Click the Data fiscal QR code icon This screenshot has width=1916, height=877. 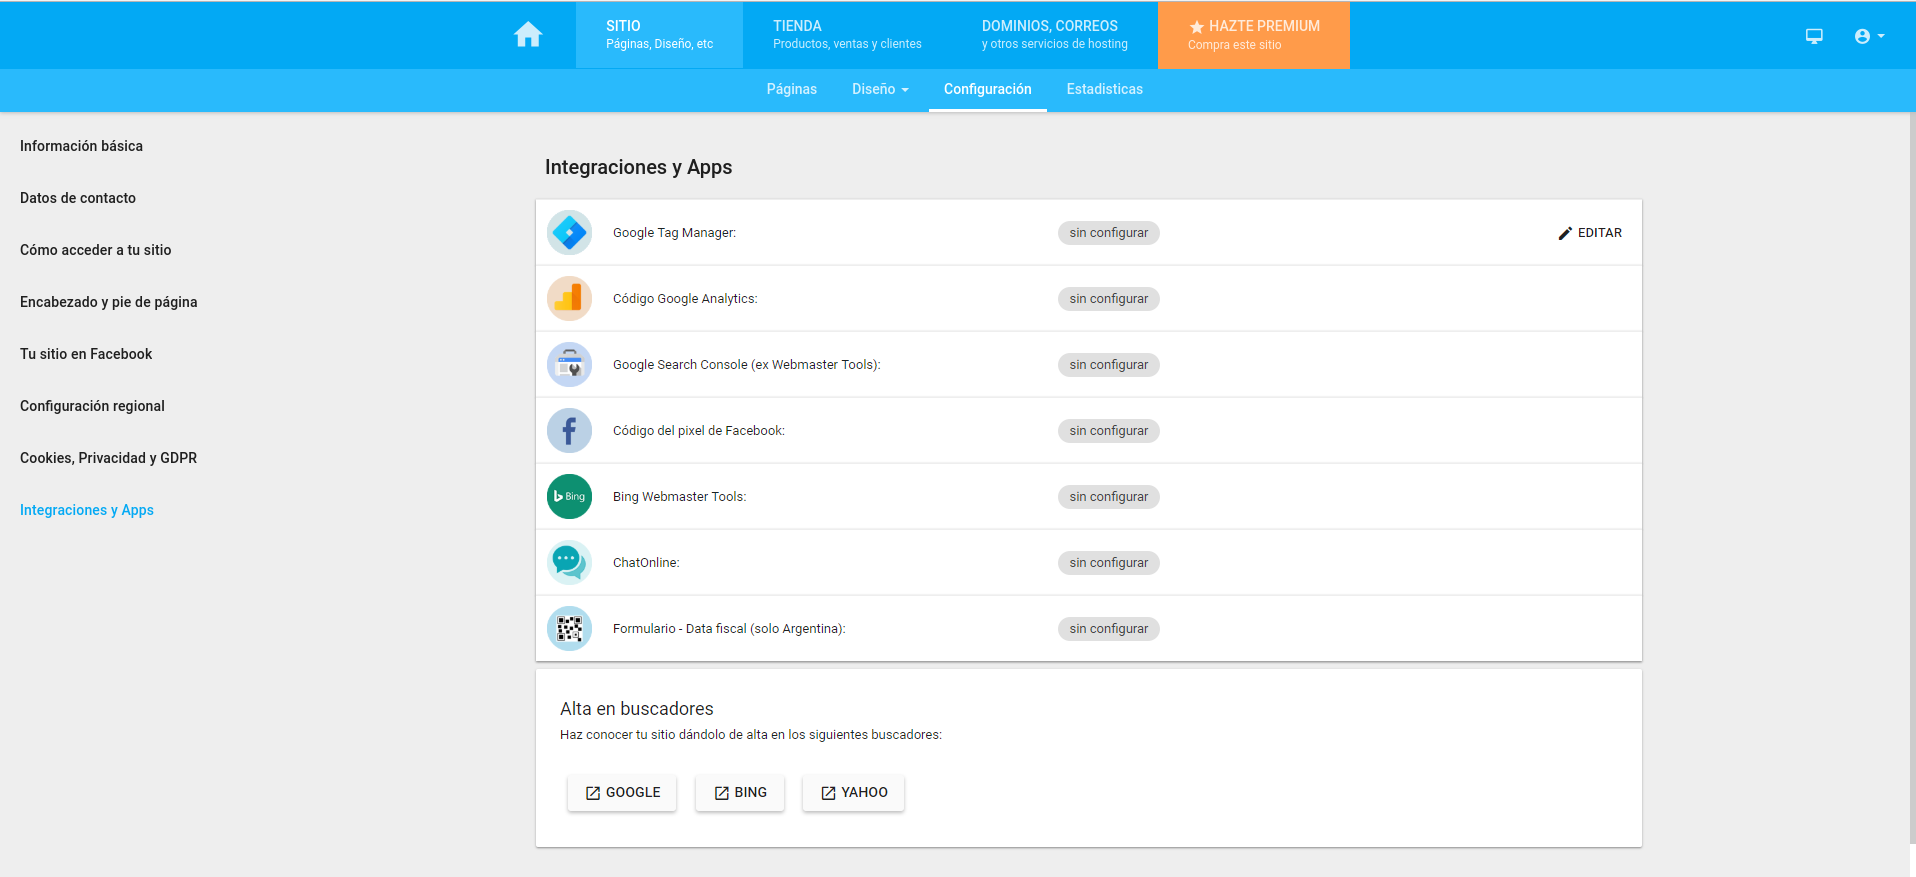pyautogui.click(x=569, y=629)
